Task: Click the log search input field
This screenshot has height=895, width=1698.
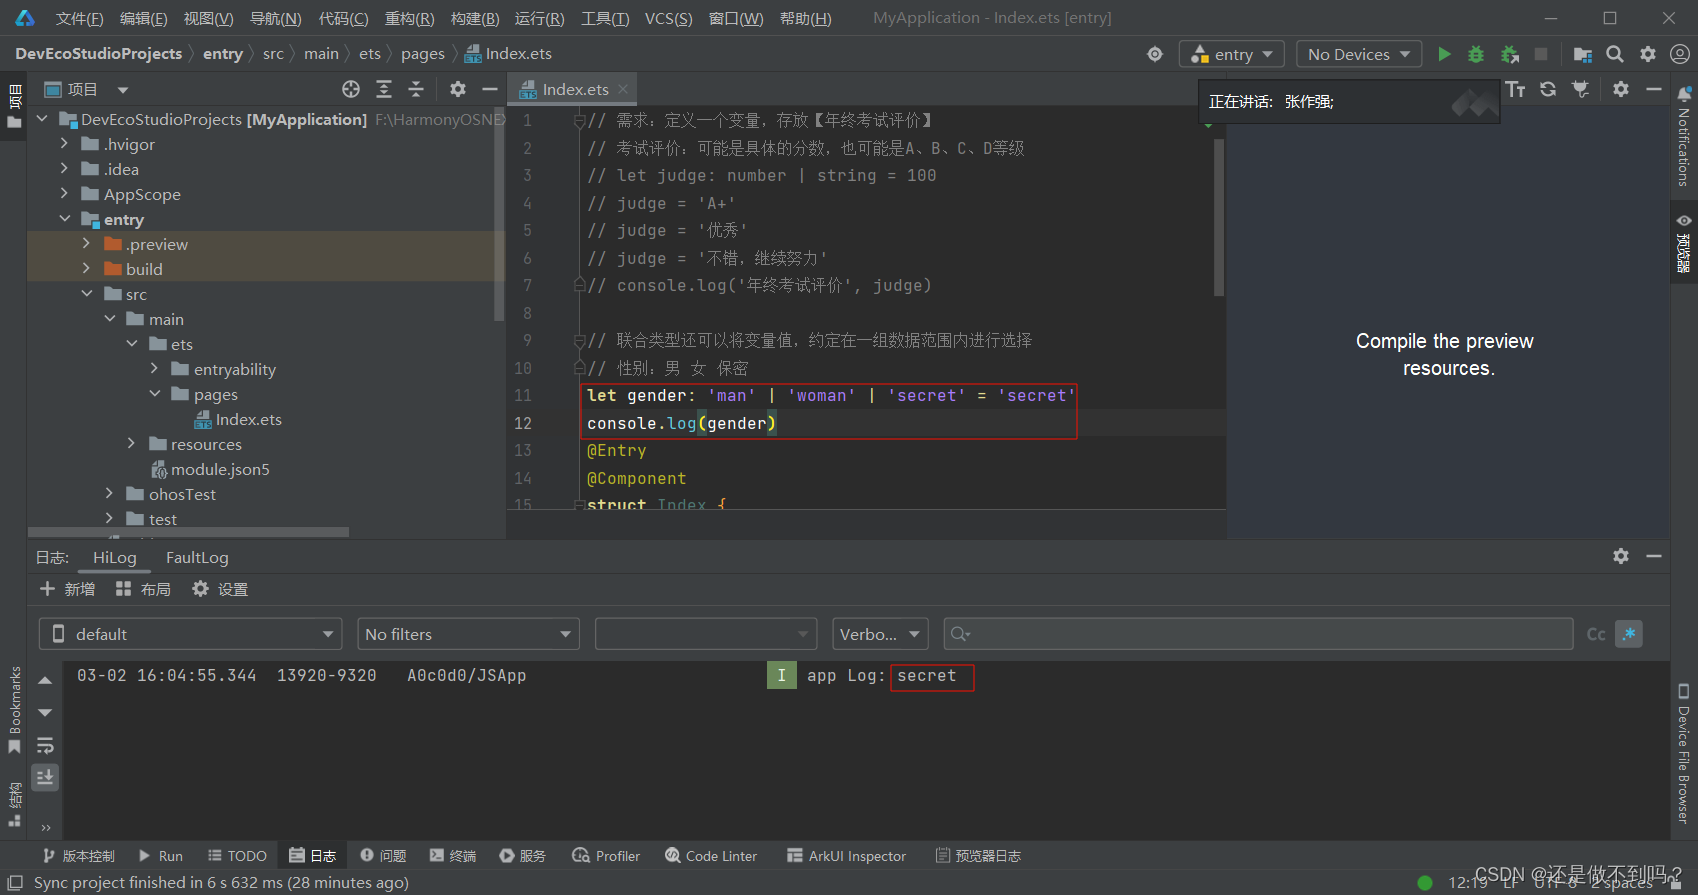Action: coord(1258,634)
